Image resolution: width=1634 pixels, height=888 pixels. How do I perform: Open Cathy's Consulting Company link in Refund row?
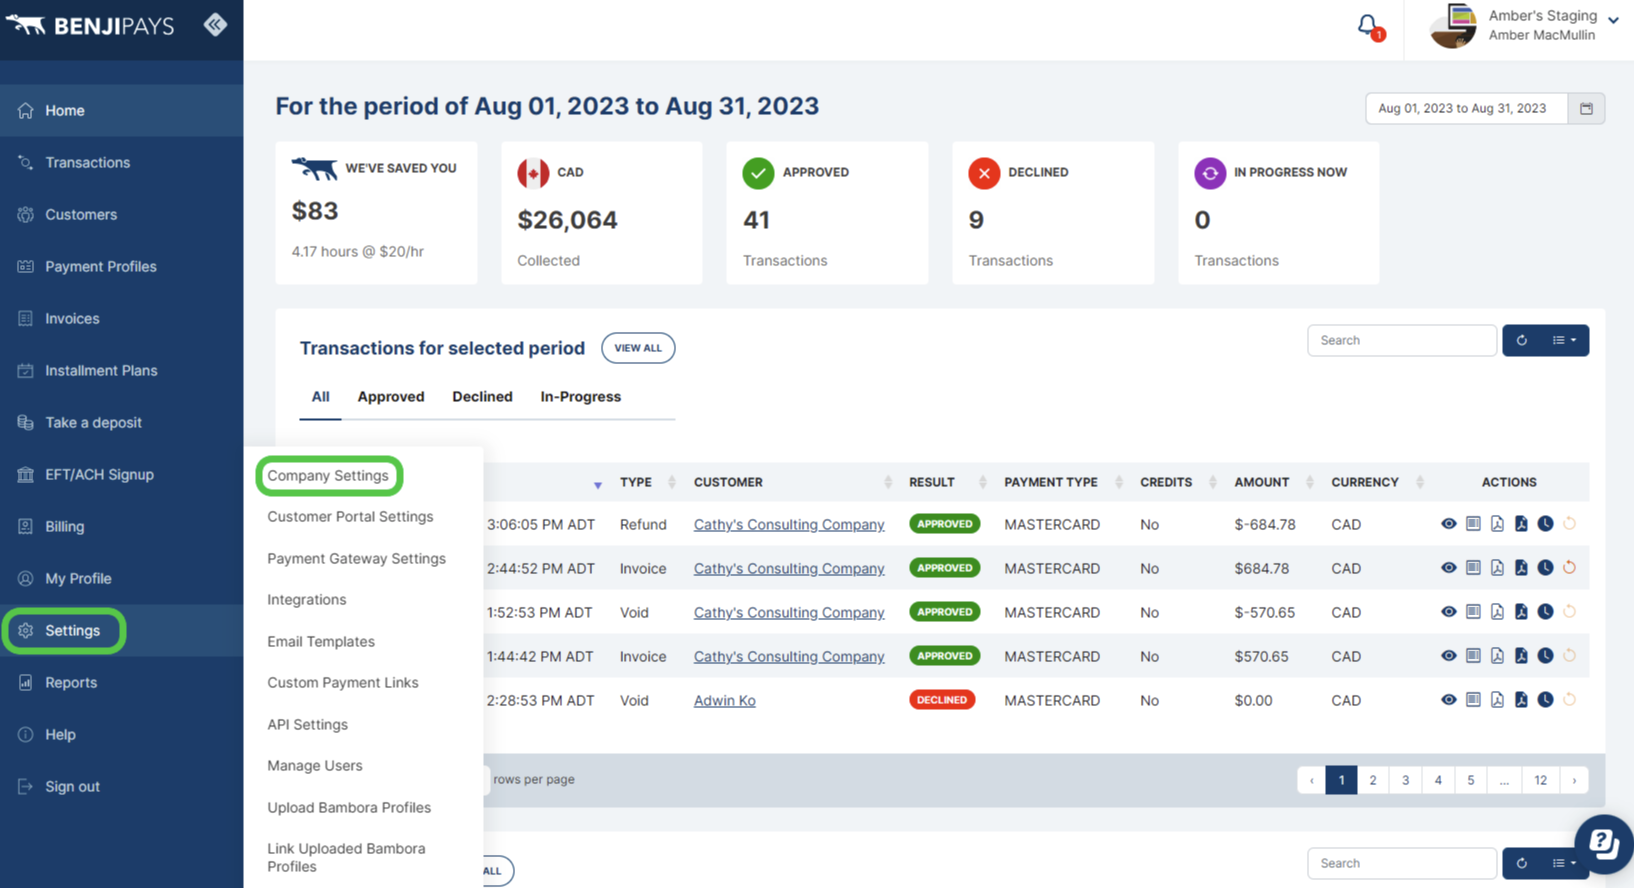click(x=789, y=524)
